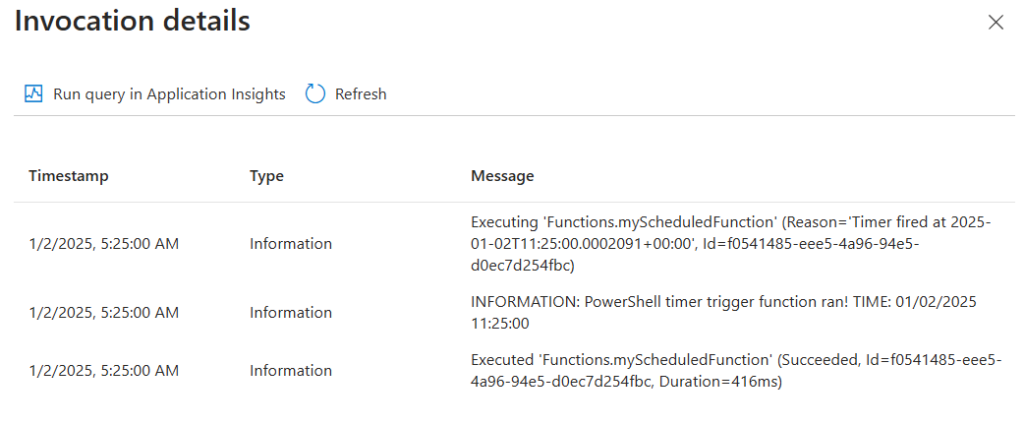Run query in Application Insights
The width and height of the screenshot is (1024, 425).
[x=155, y=94]
